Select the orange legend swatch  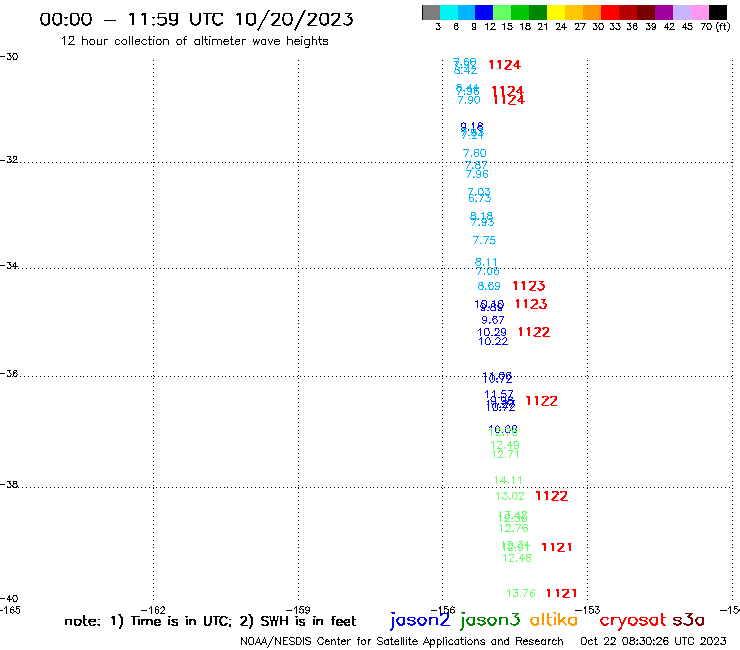coord(592,12)
